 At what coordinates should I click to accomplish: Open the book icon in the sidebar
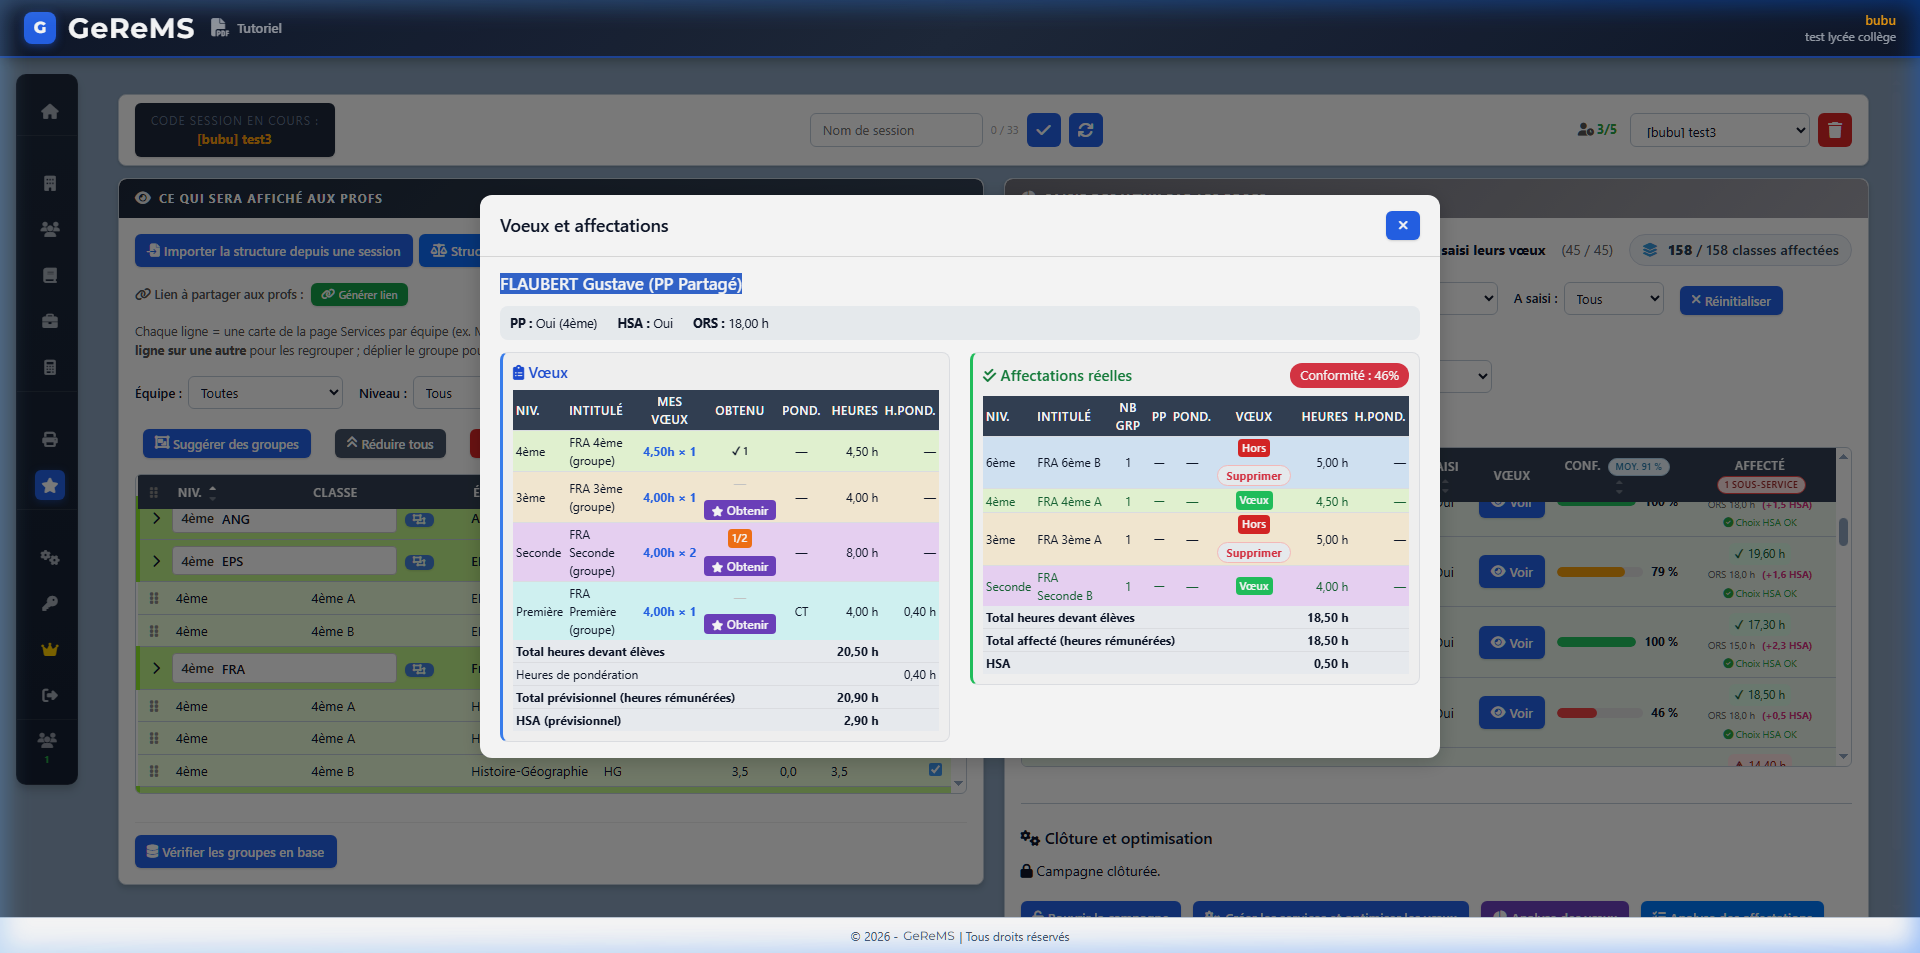[50, 275]
